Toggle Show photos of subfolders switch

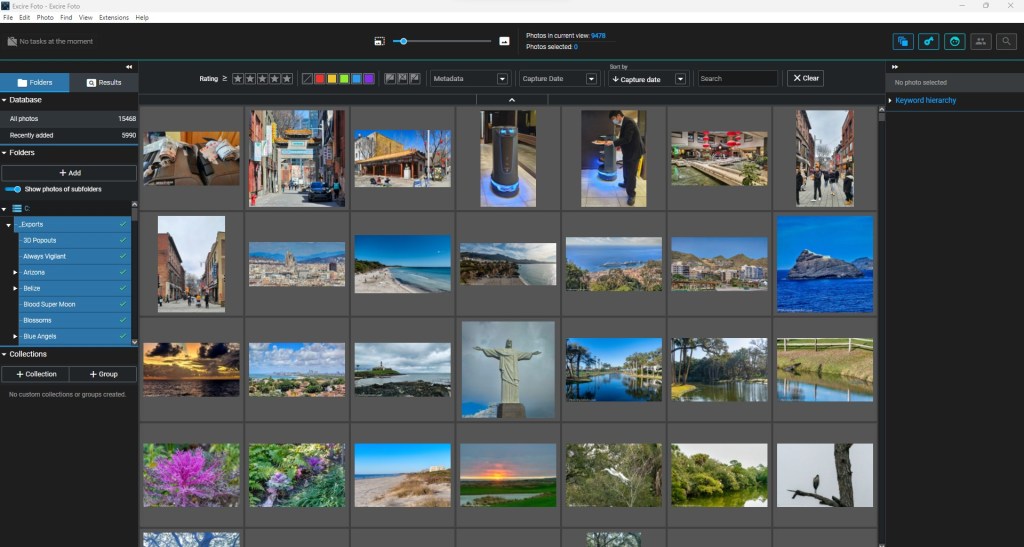(x=13, y=189)
